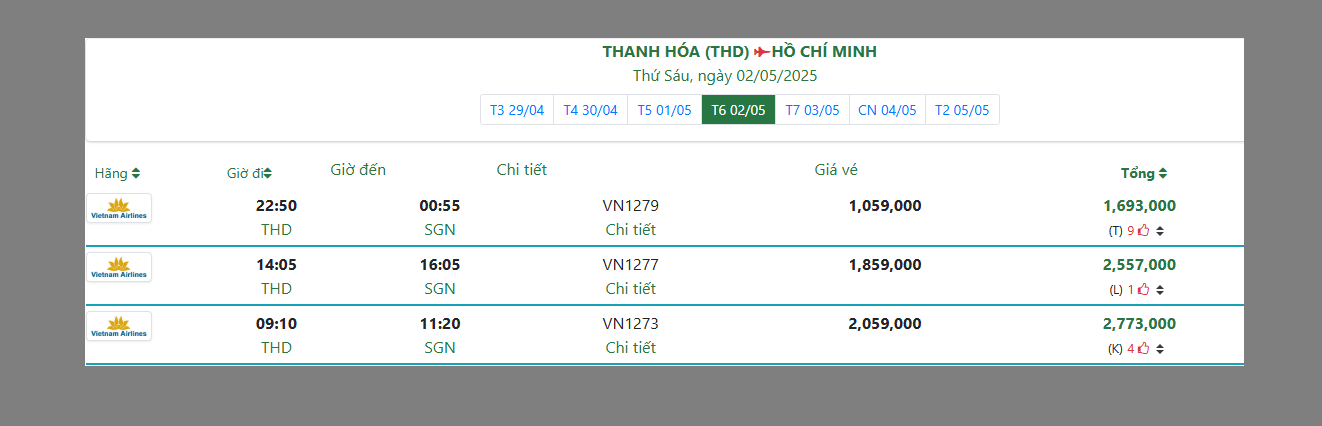
Task: Sort flights by Hãng column arrows
Action: (136, 173)
